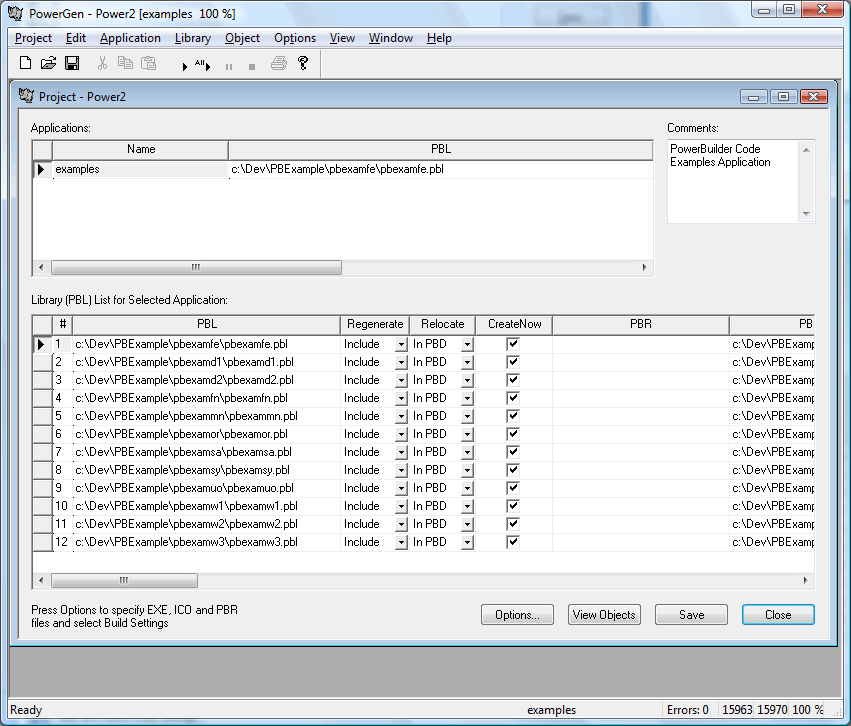Open the Project menu

point(33,38)
